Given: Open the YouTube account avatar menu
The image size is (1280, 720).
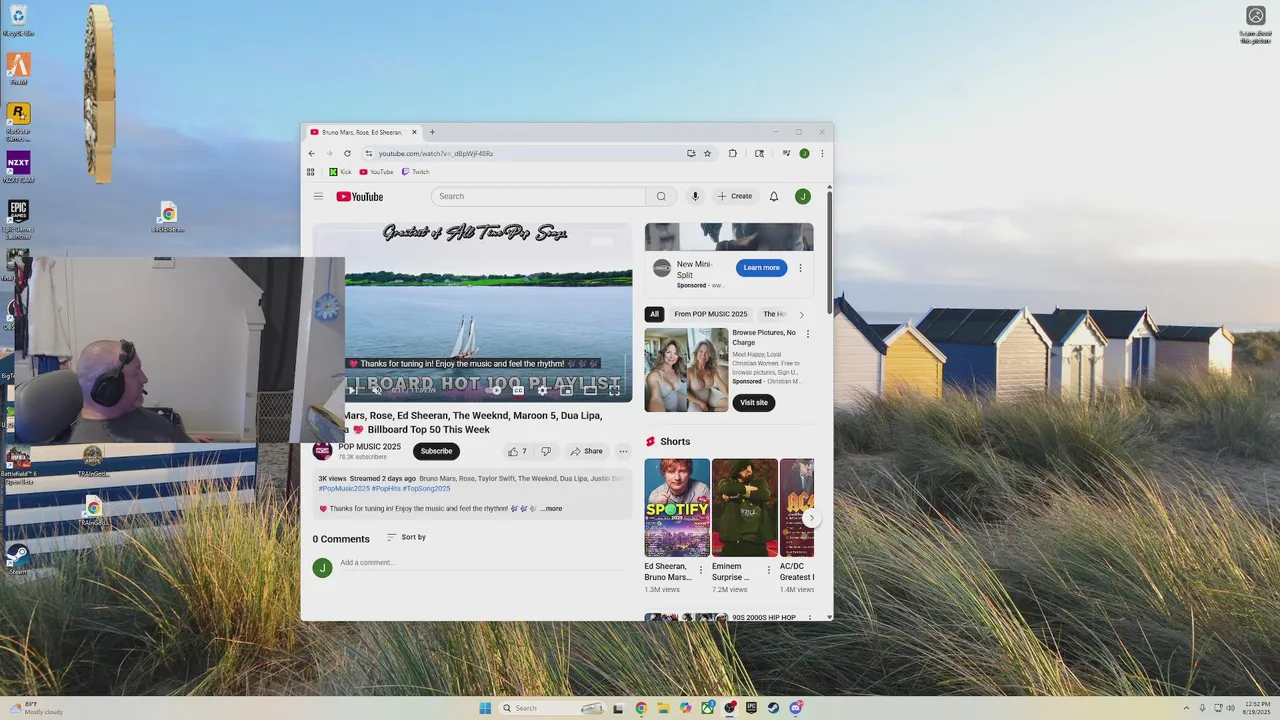Looking at the screenshot, I should [802, 196].
